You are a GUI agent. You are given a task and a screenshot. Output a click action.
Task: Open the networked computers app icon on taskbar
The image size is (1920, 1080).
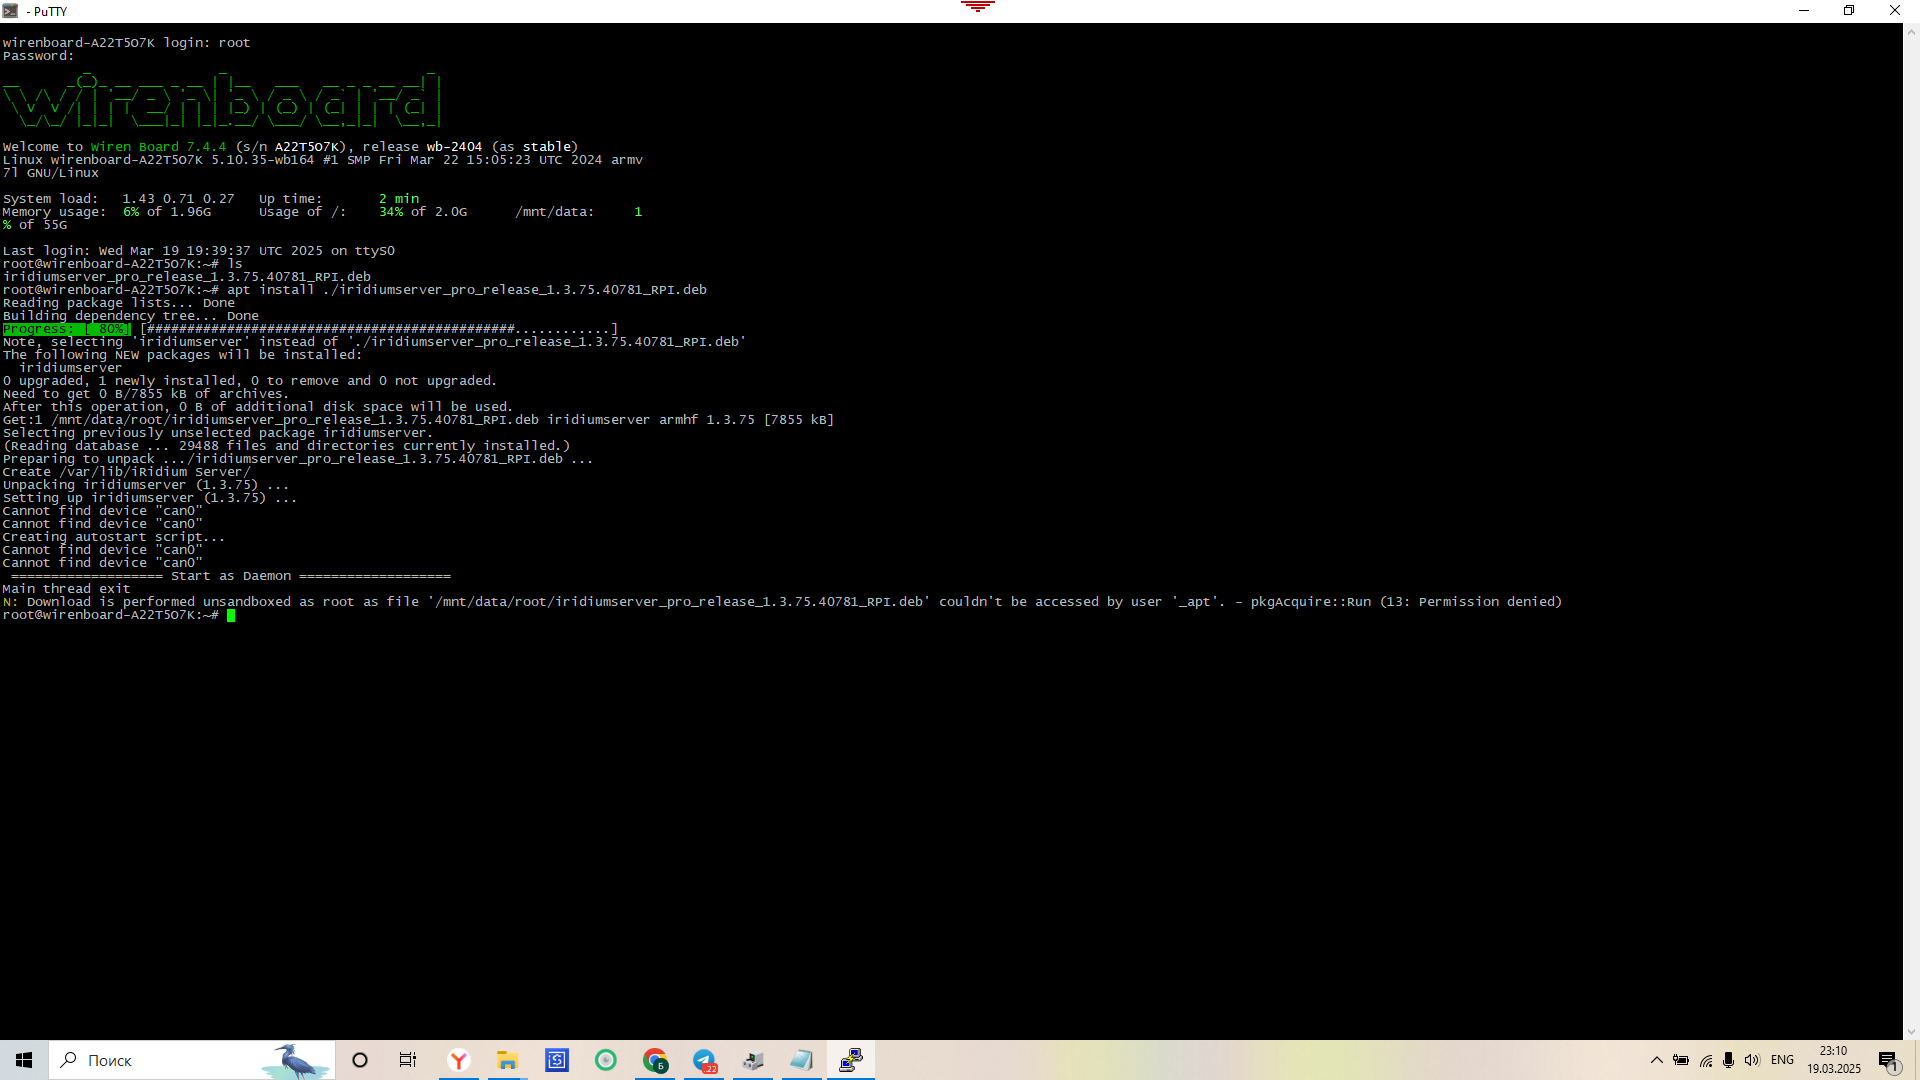click(x=753, y=1060)
